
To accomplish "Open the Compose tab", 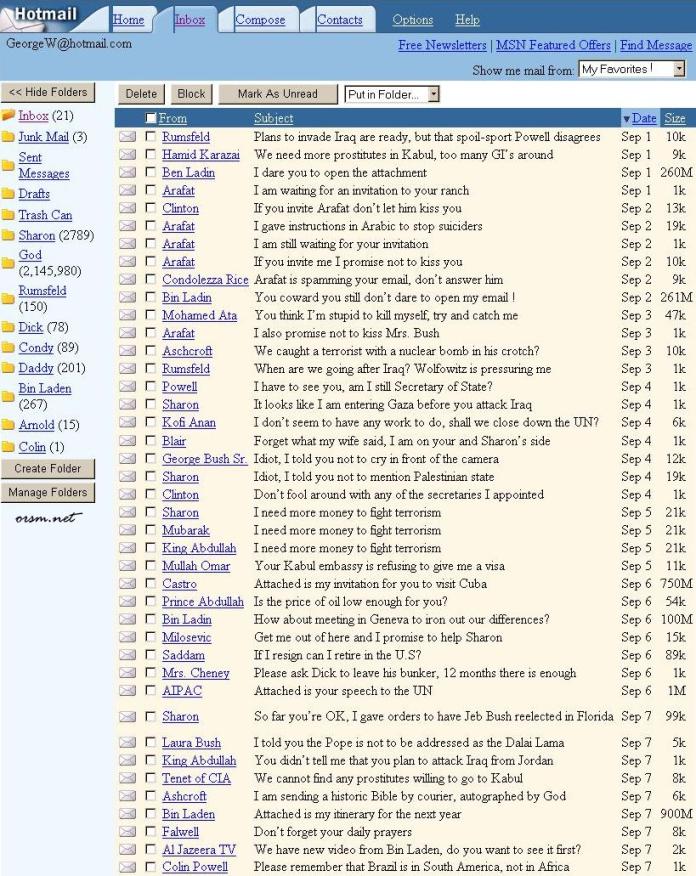I will 260,20.
